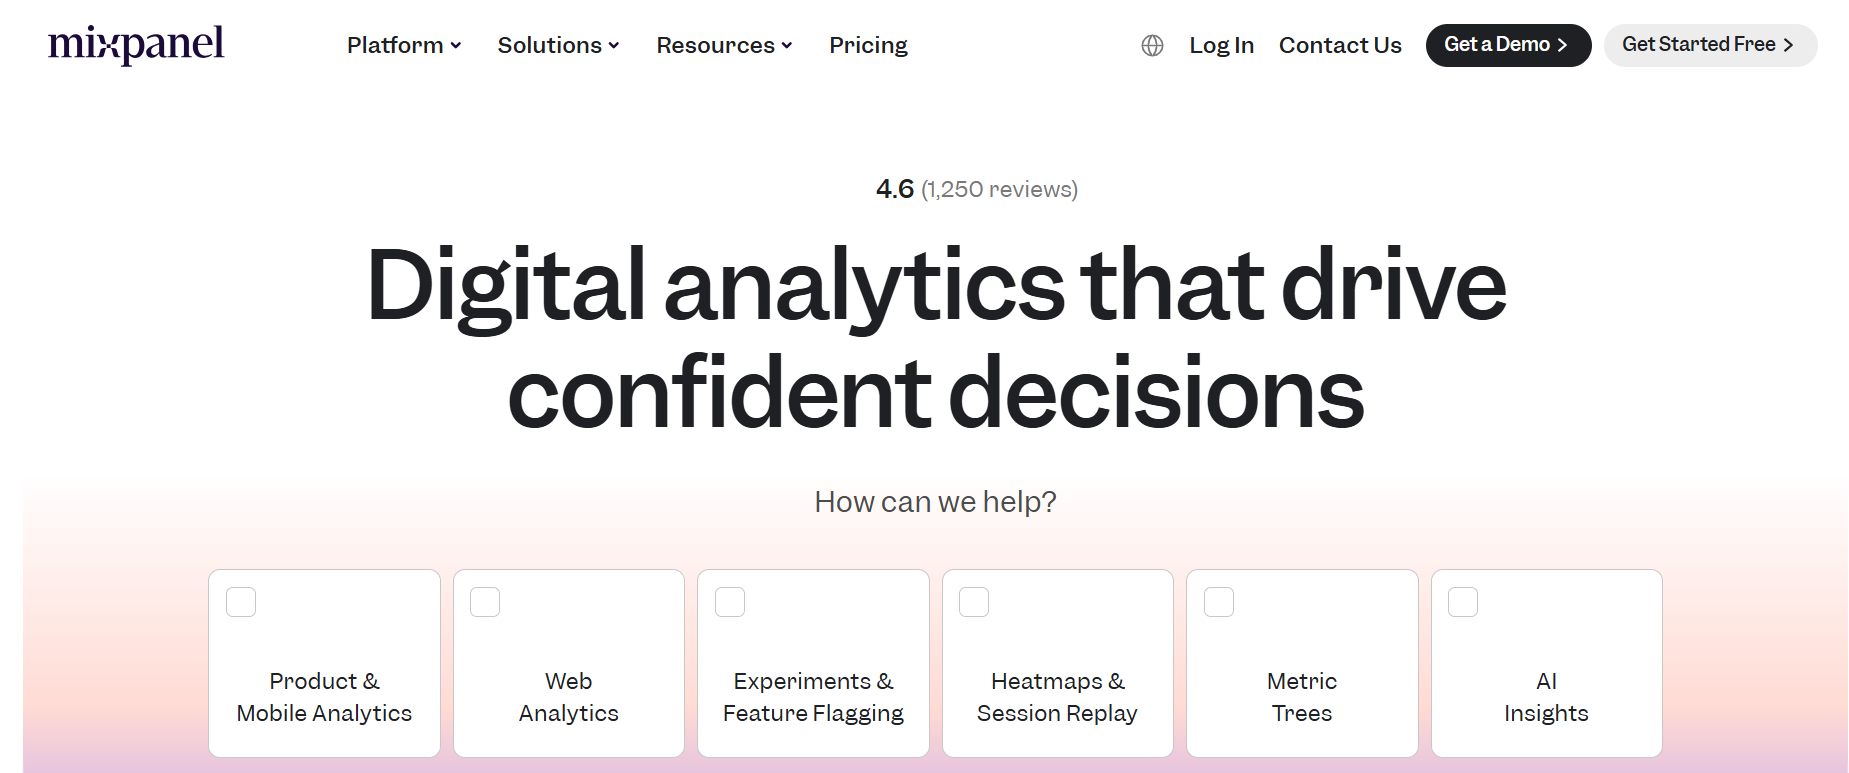Tick the Experiments & Feature Flagging checkbox

tap(730, 602)
